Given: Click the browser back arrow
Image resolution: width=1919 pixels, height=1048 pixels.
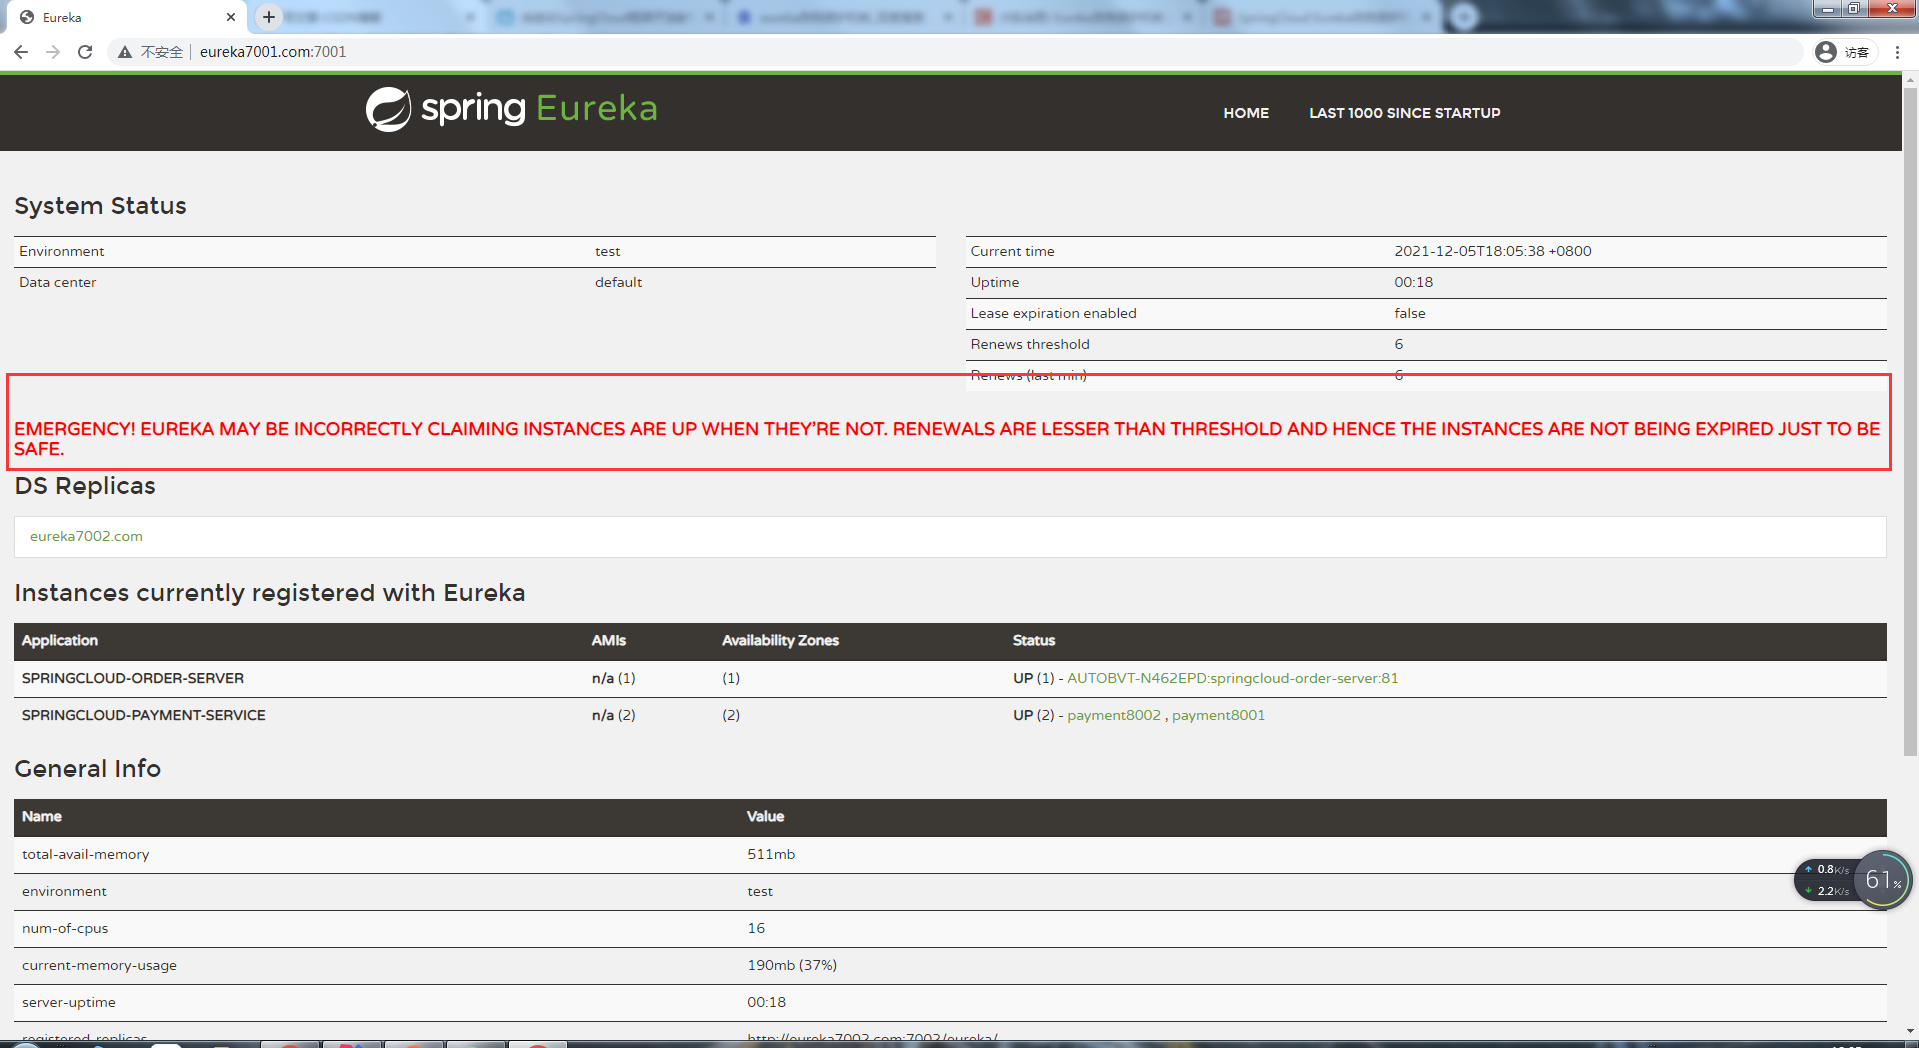Looking at the screenshot, I should pyautogui.click(x=21, y=52).
